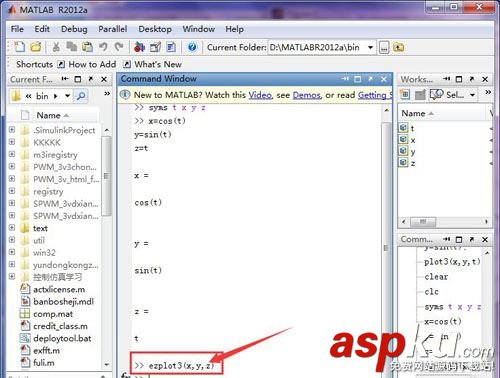
Task: Open the Debug menu
Action: pos(74,29)
